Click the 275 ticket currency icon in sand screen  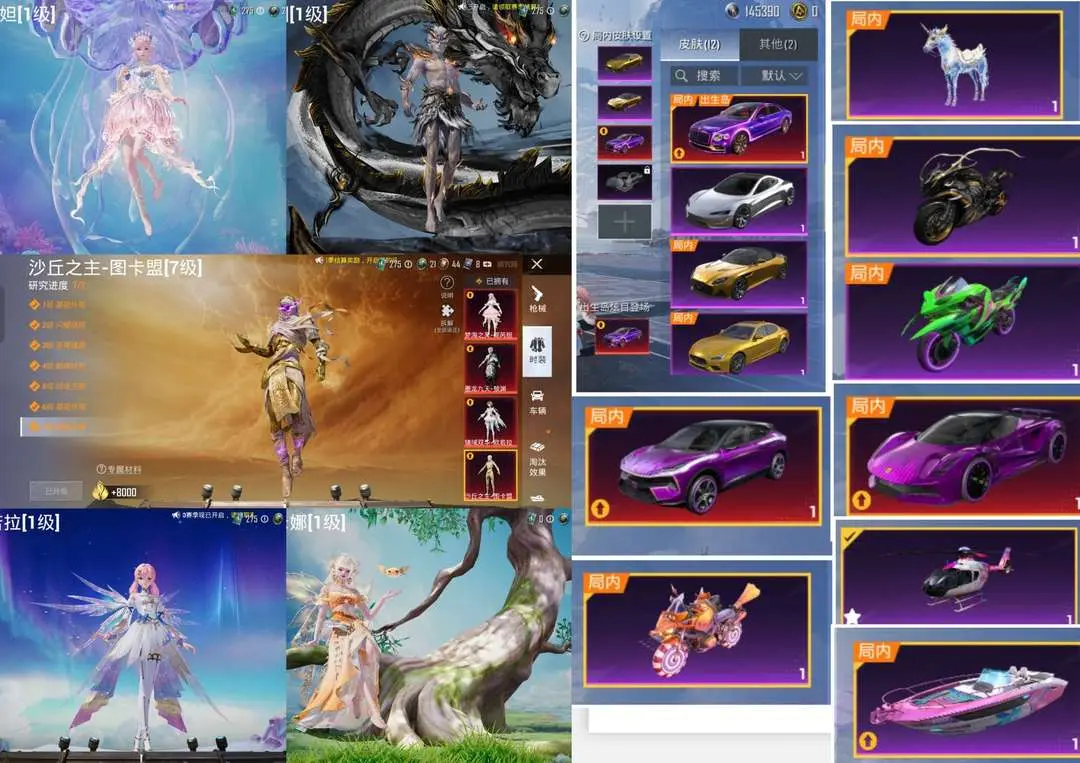(382, 264)
